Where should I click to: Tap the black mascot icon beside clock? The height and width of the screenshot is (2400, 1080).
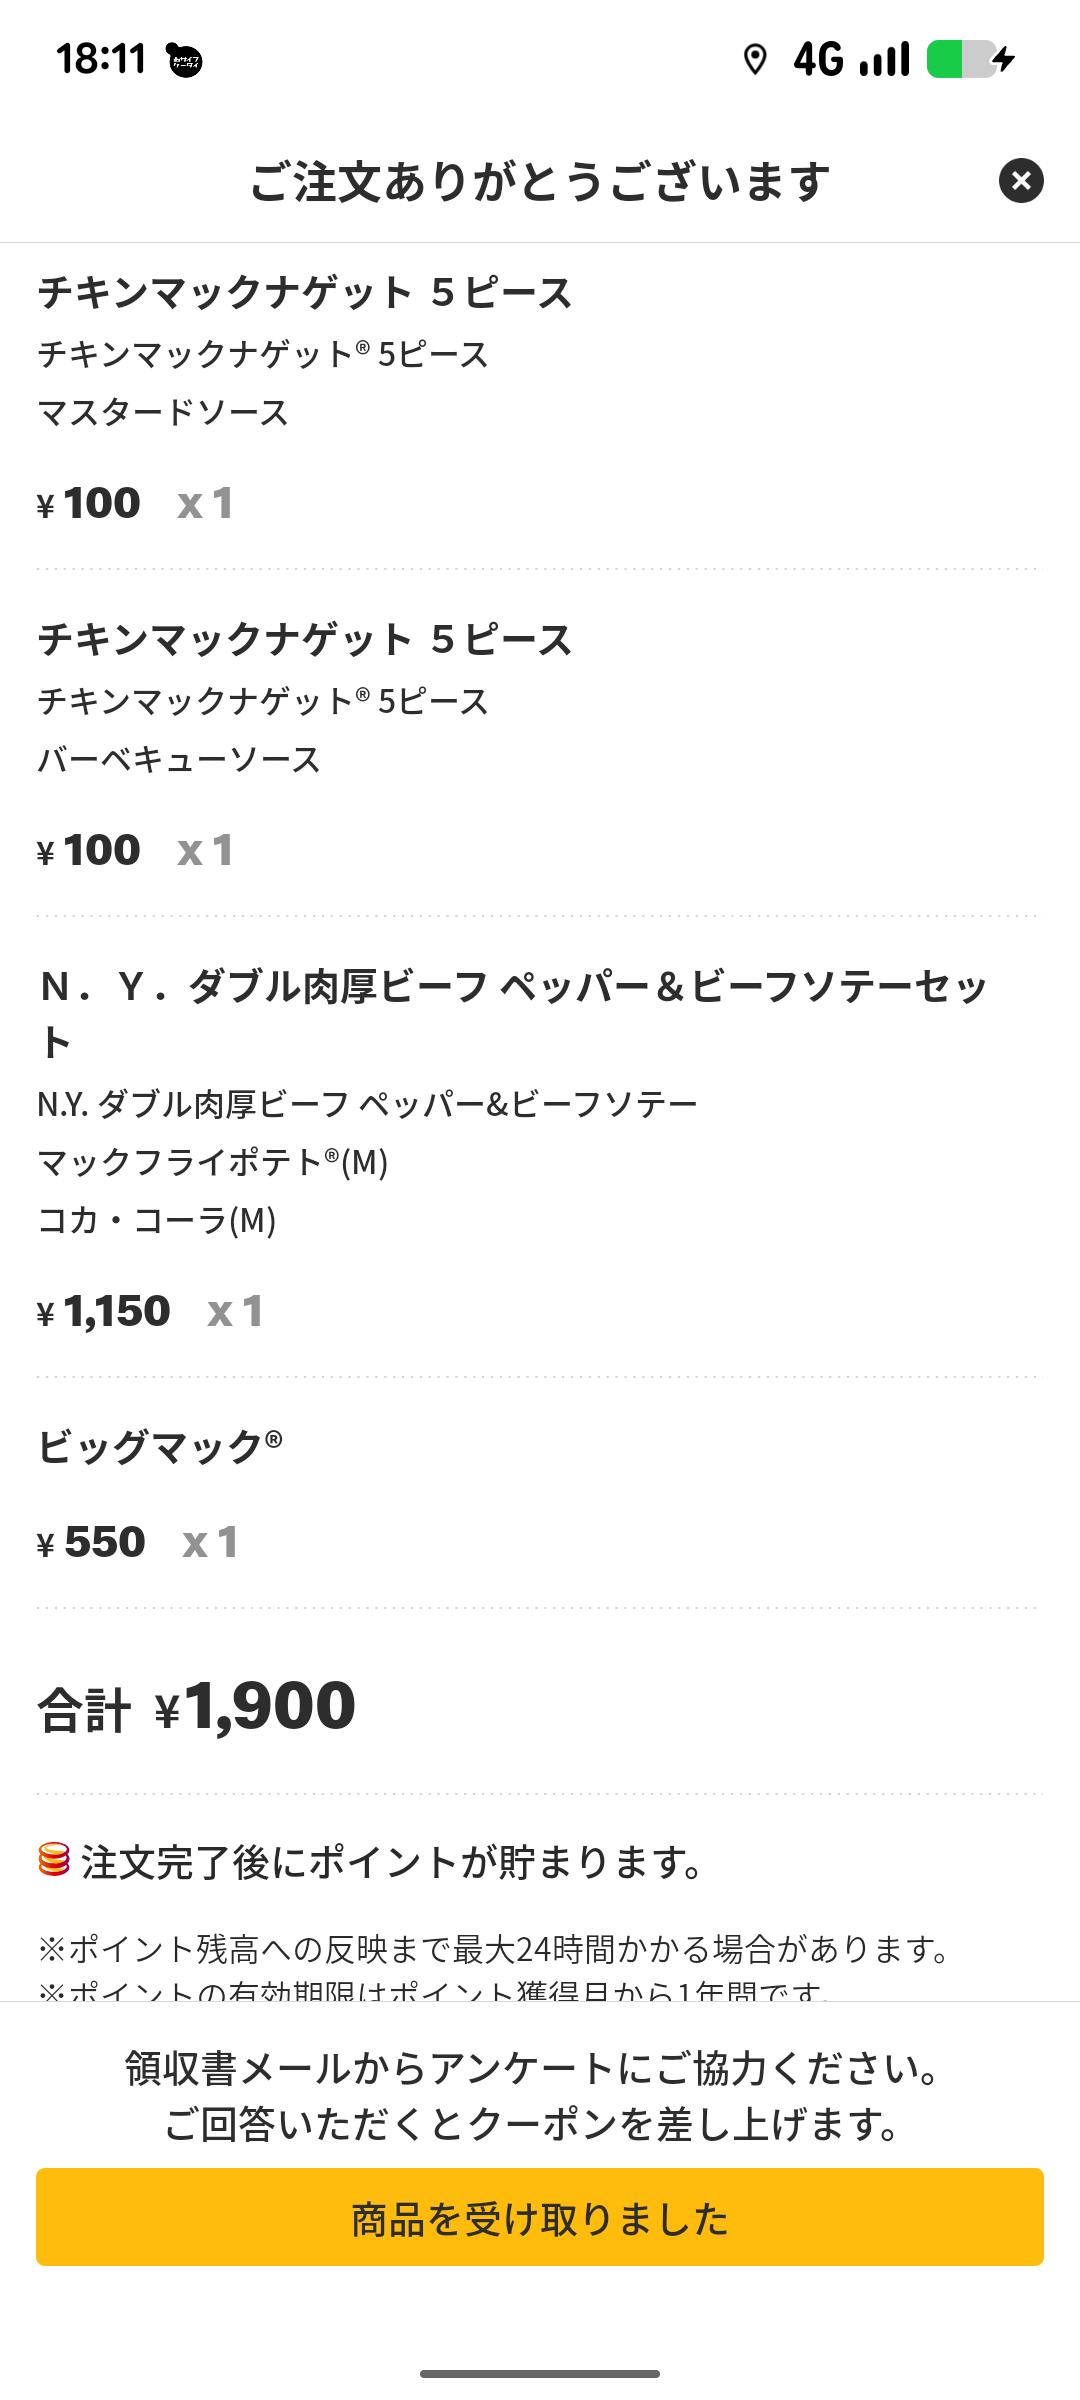[x=185, y=61]
